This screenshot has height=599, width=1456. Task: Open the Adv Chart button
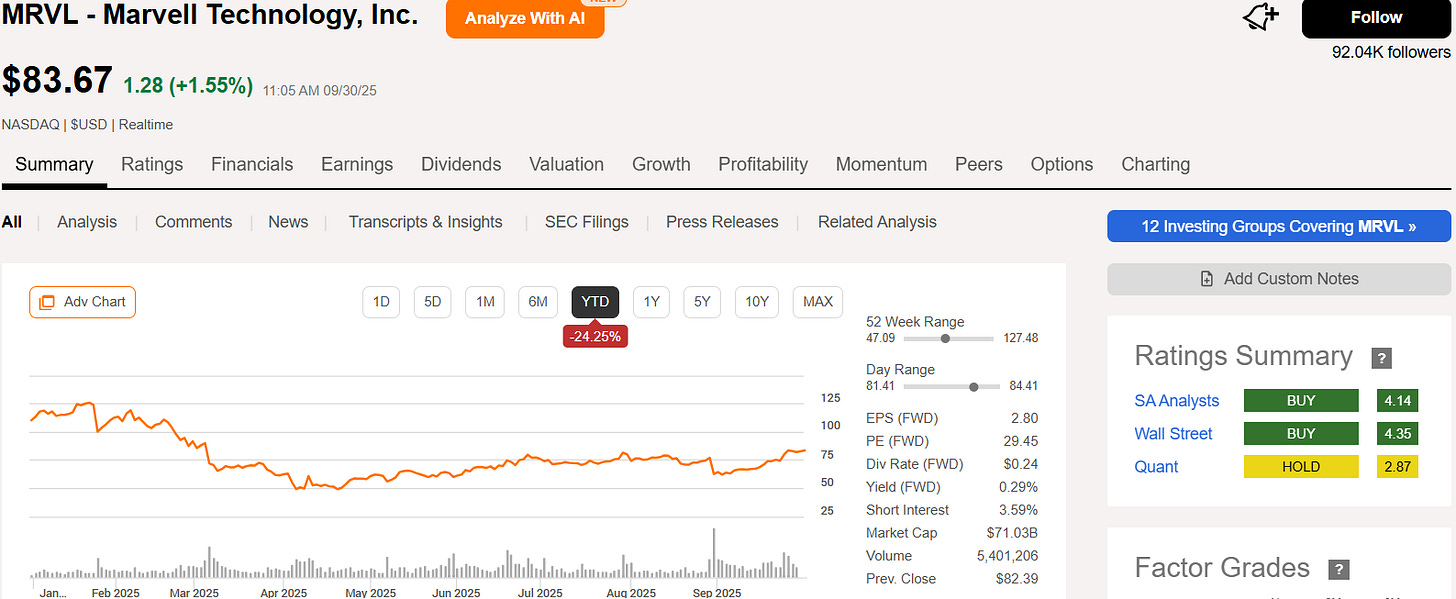[x=82, y=302]
